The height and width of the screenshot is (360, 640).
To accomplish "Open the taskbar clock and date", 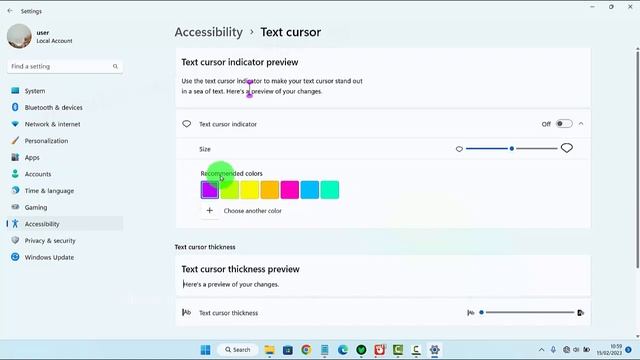I will coord(610,350).
